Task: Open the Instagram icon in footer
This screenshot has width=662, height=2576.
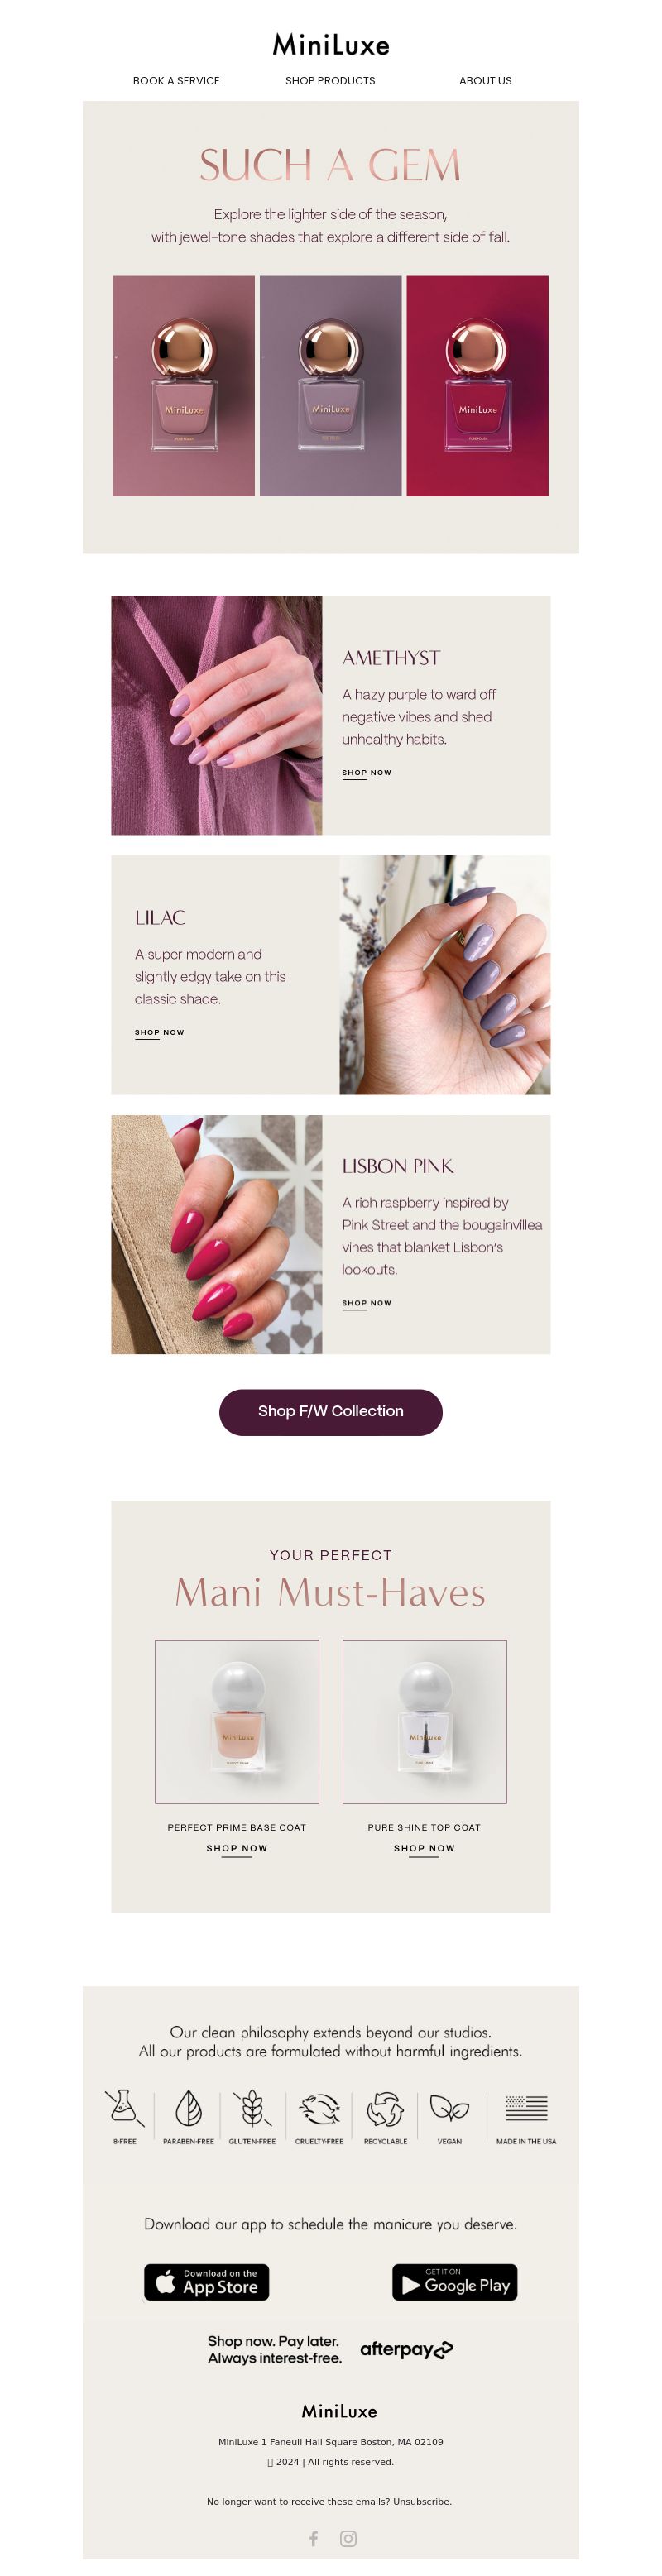Action: 348,2537
